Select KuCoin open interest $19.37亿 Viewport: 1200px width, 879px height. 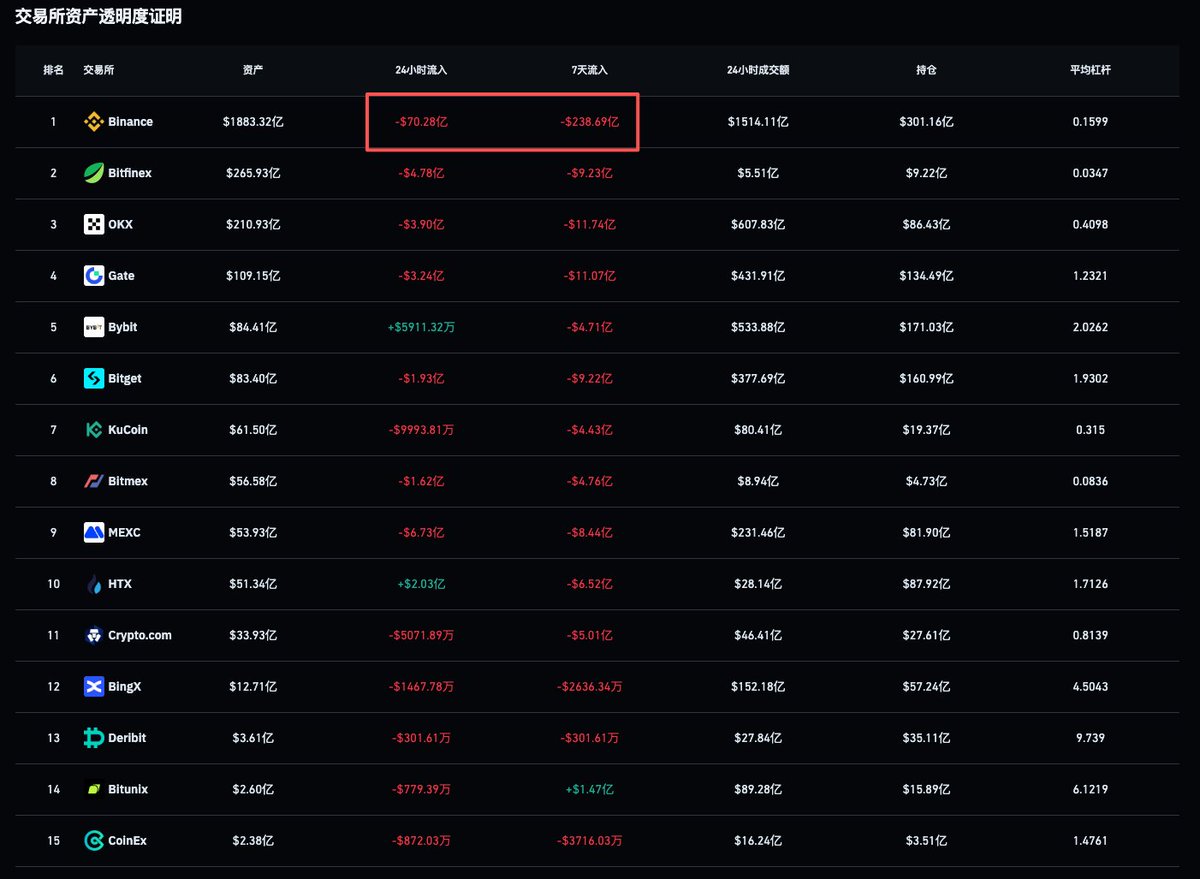pos(926,430)
